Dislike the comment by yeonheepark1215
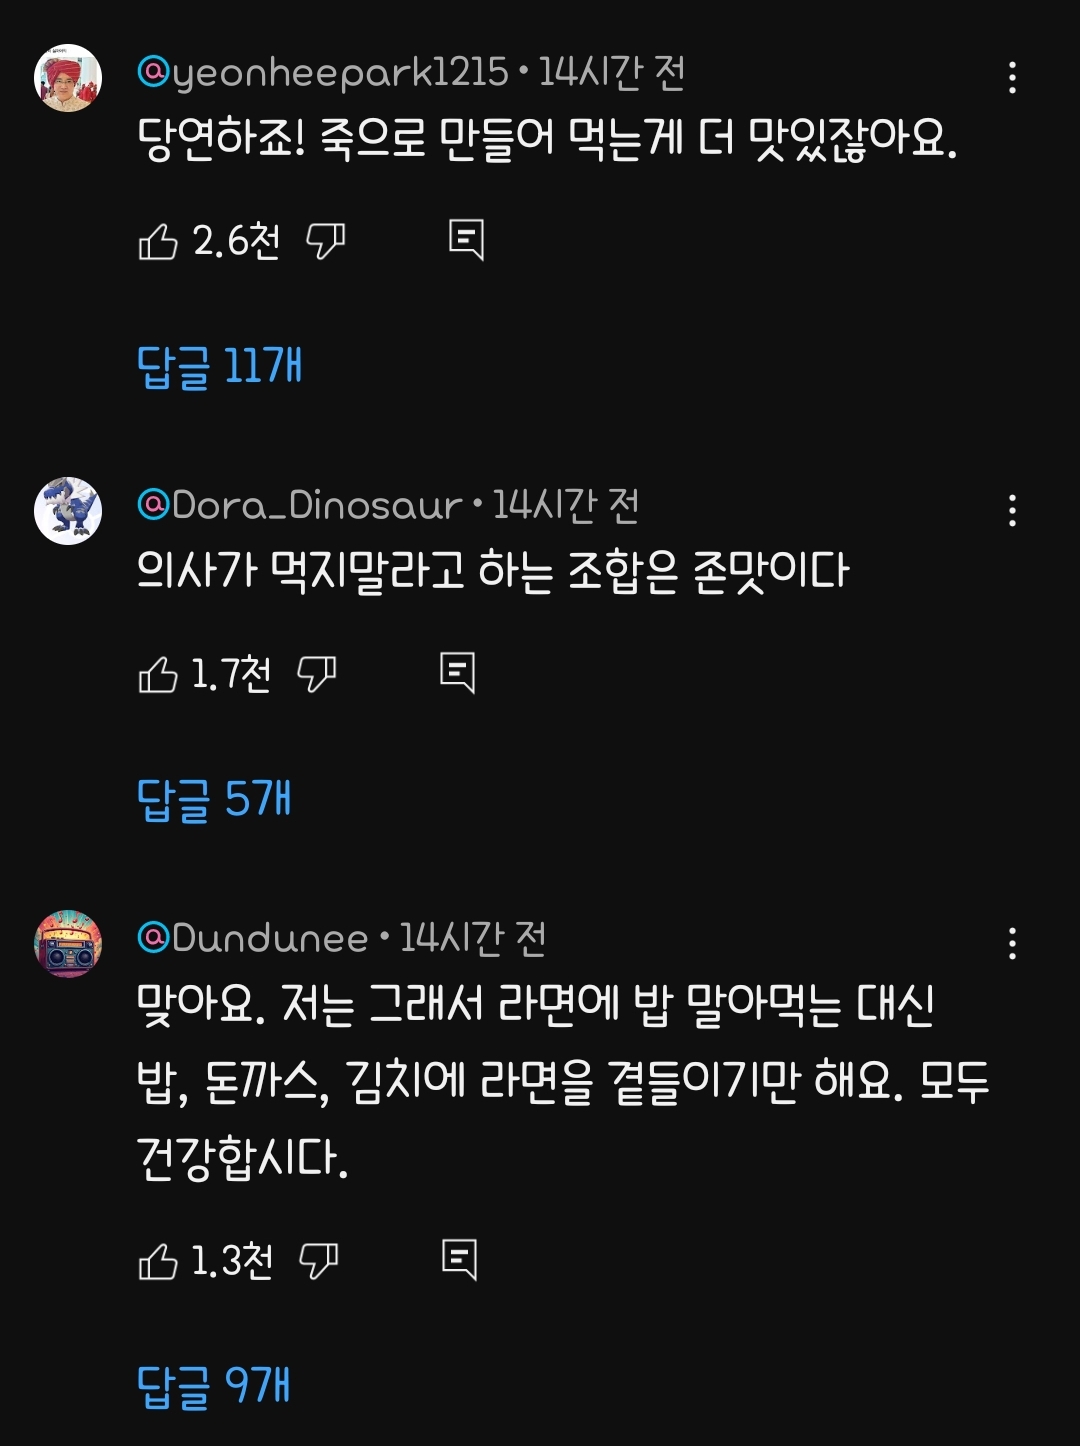The image size is (1080, 1446). click(325, 242)
